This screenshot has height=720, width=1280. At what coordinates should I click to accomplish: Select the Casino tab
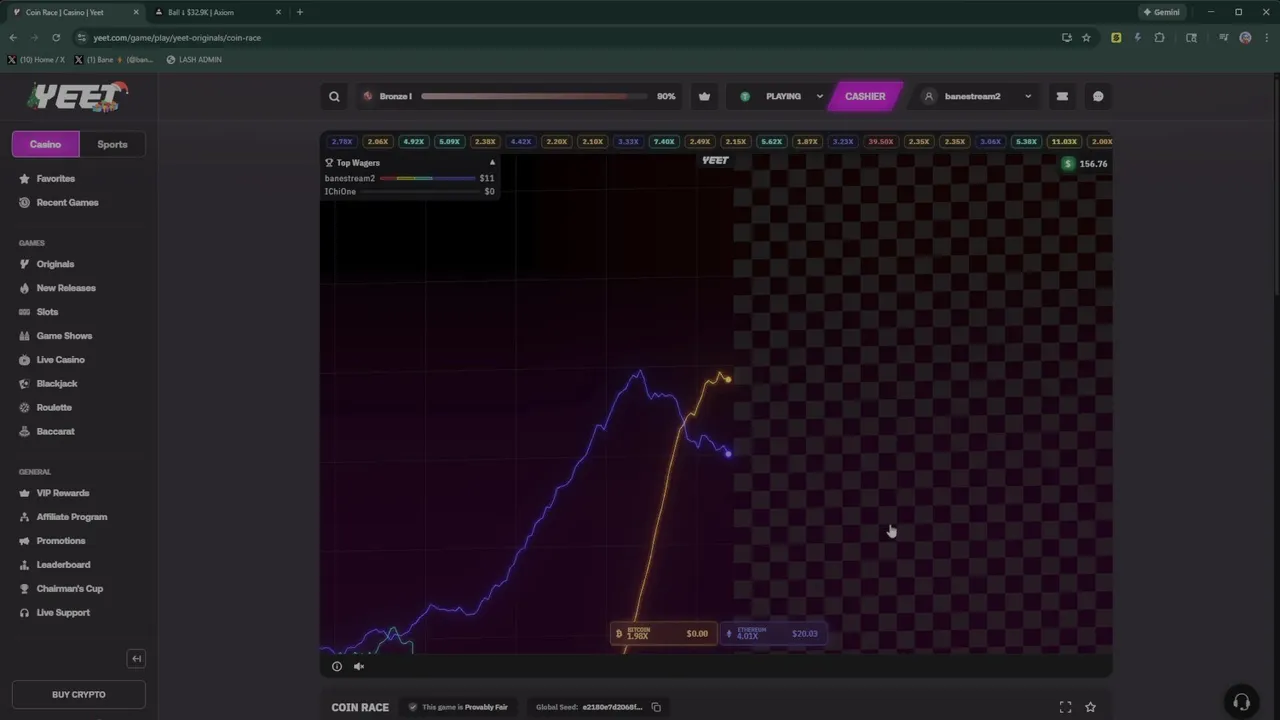click(45, 144)
